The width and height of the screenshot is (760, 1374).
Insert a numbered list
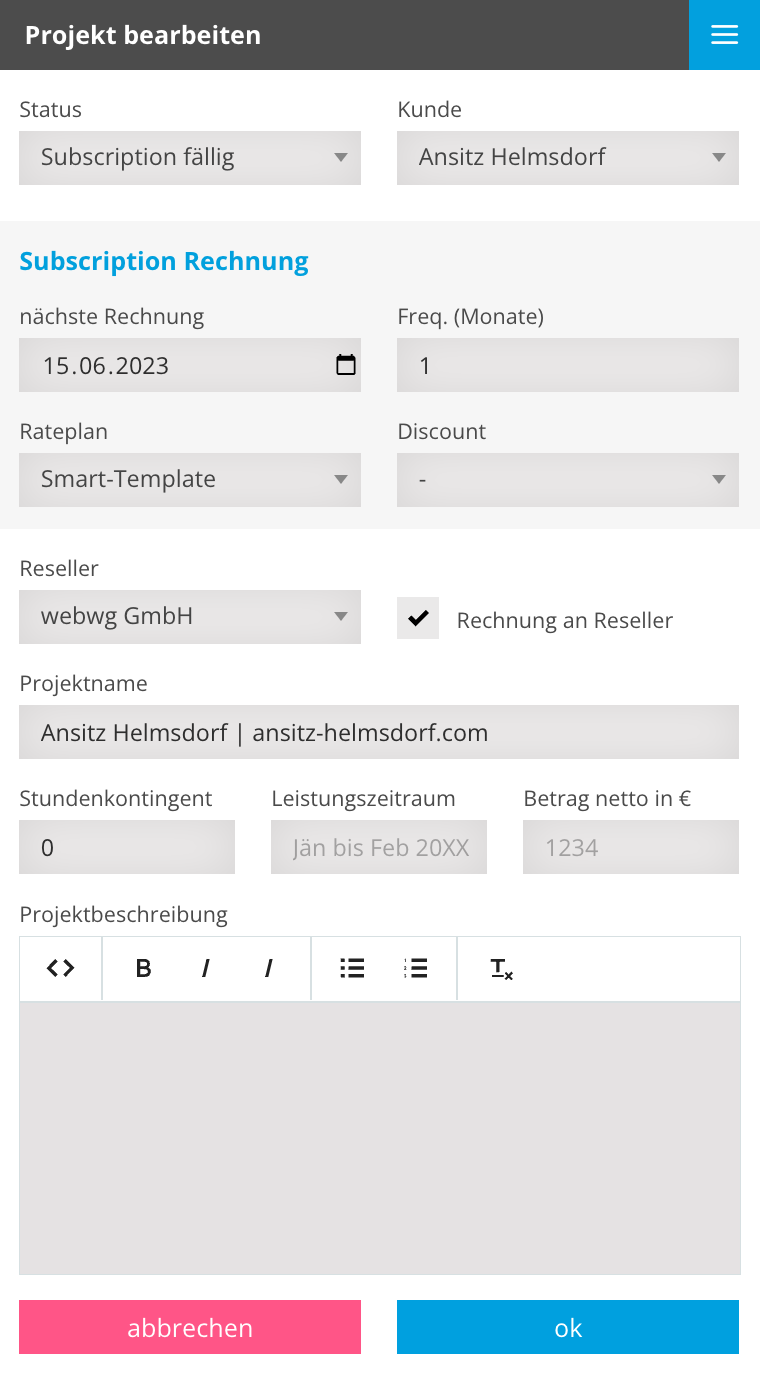pyautogui.click(x=416, y=968)
